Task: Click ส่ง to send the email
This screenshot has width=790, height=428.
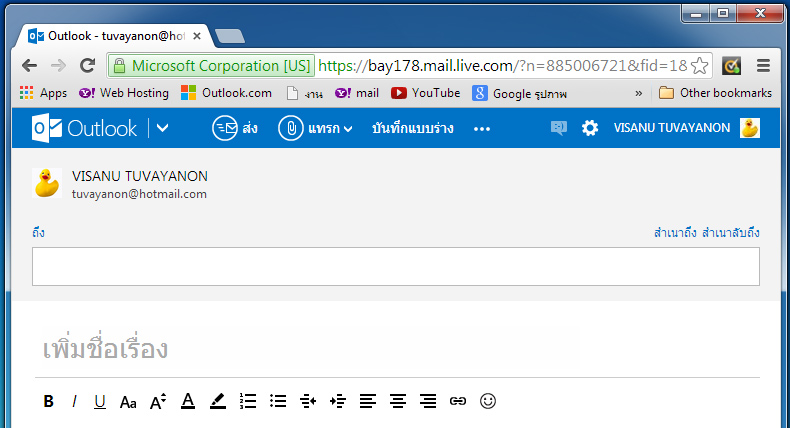Action: [x=235, y=128]
